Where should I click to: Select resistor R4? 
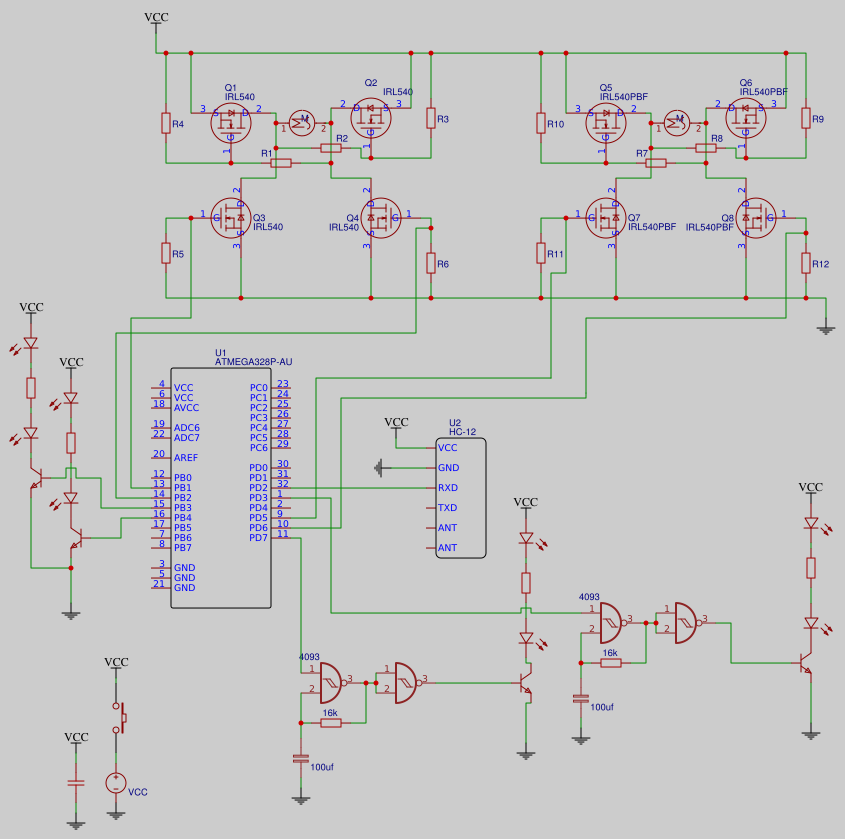pos(166,123)
